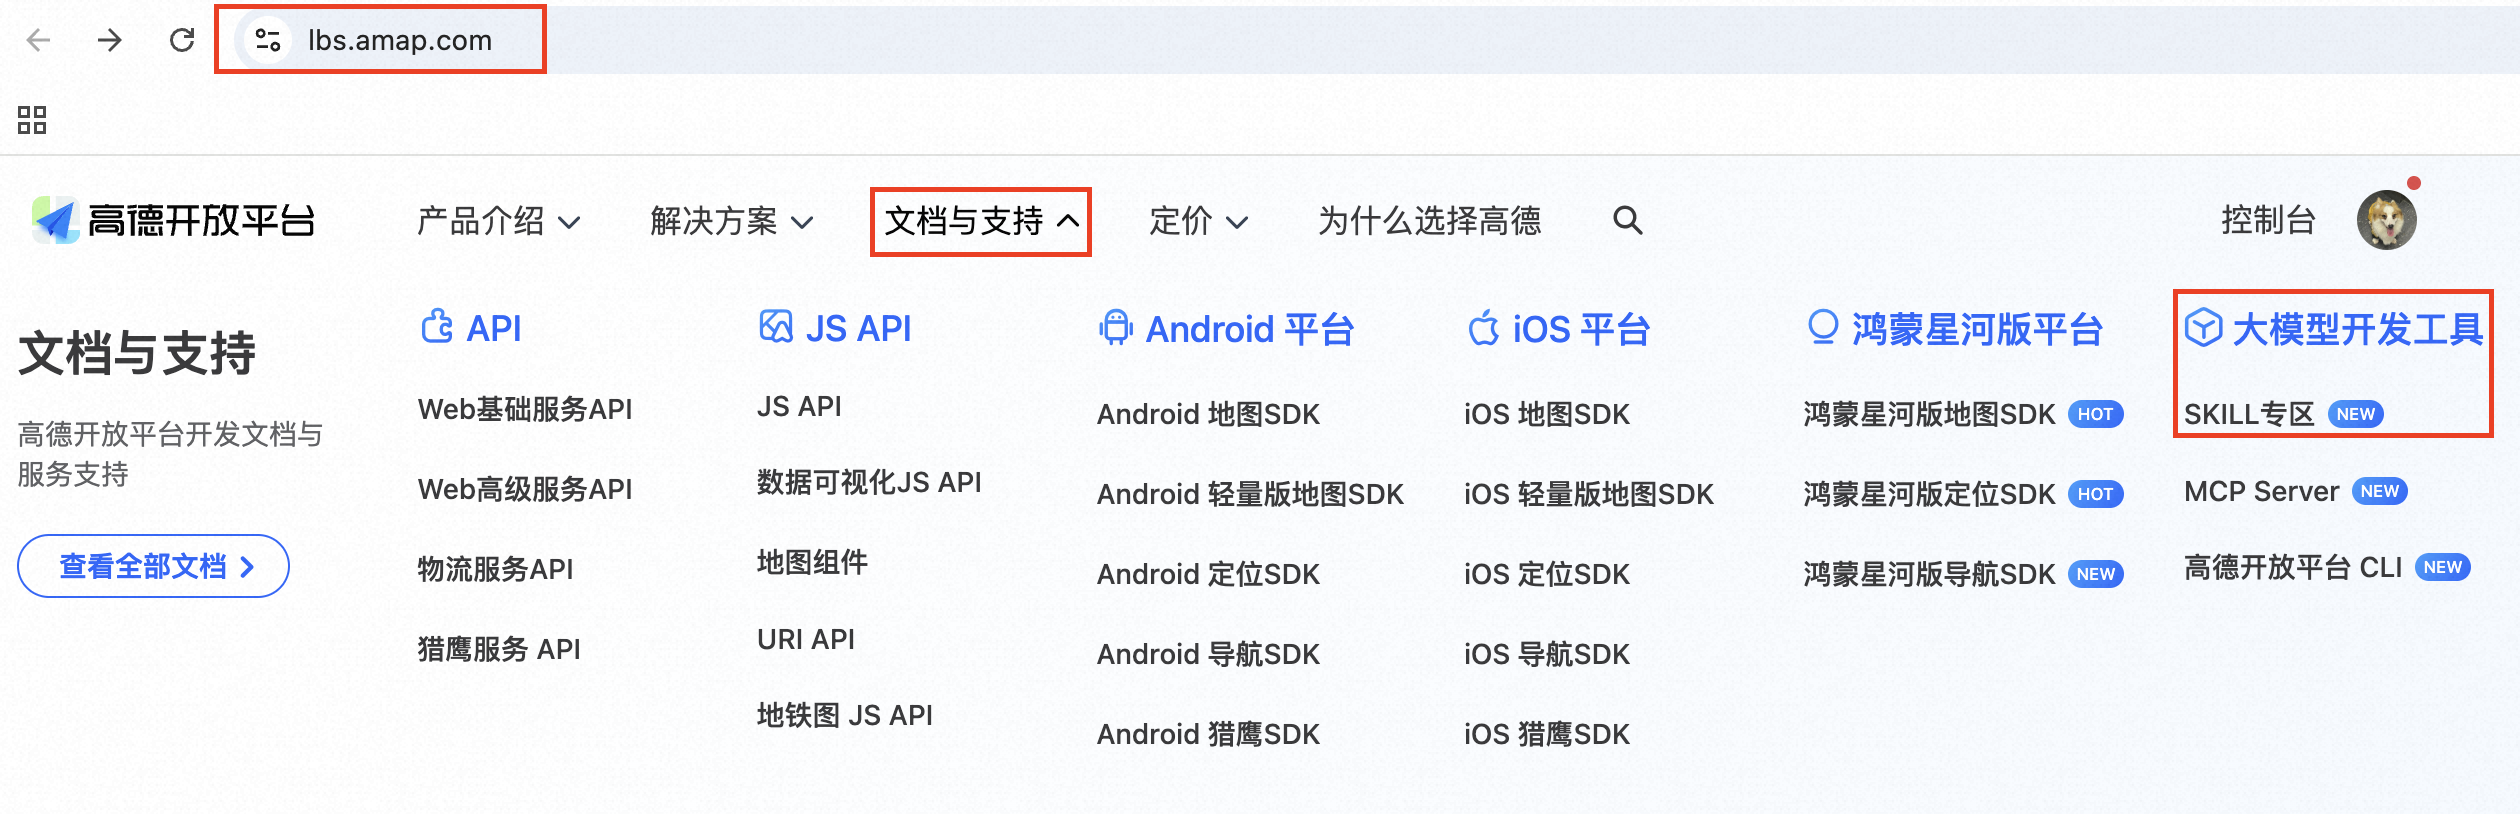2520x814 pixels.
Task: Open Web基础服务API docs
Action: [x=525, y=409]
